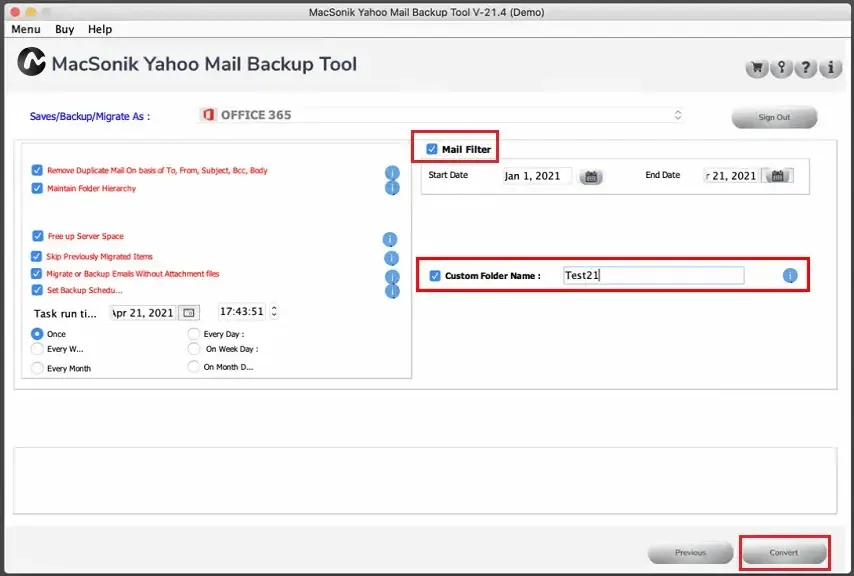This screenshot has width=854, height=576.
Task: Open the Menu menu
Action: pos(26,29)
